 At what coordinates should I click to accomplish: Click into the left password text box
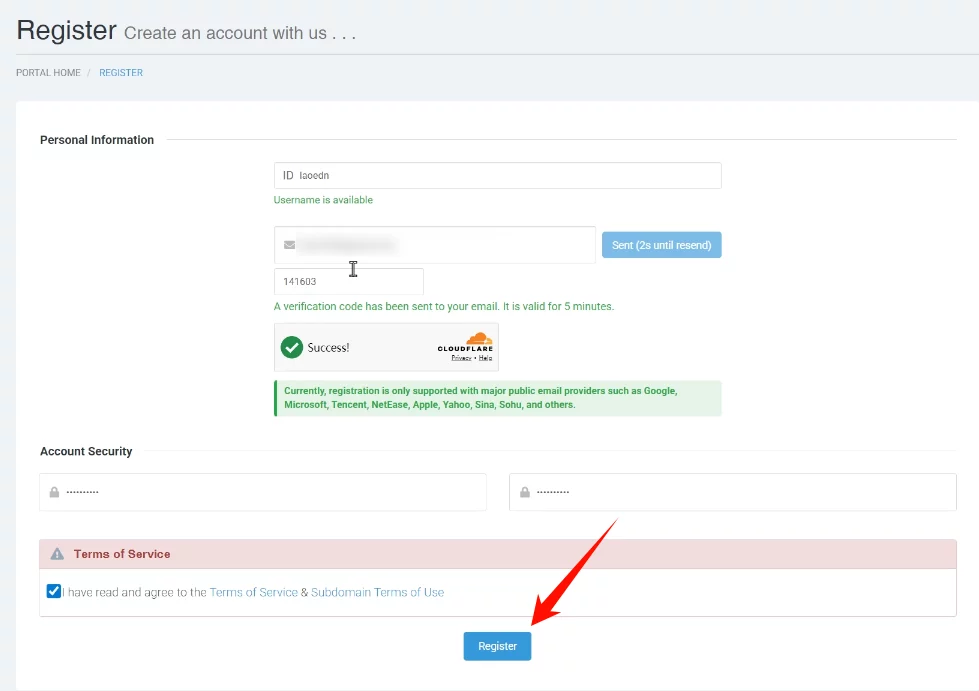point(270,493)
